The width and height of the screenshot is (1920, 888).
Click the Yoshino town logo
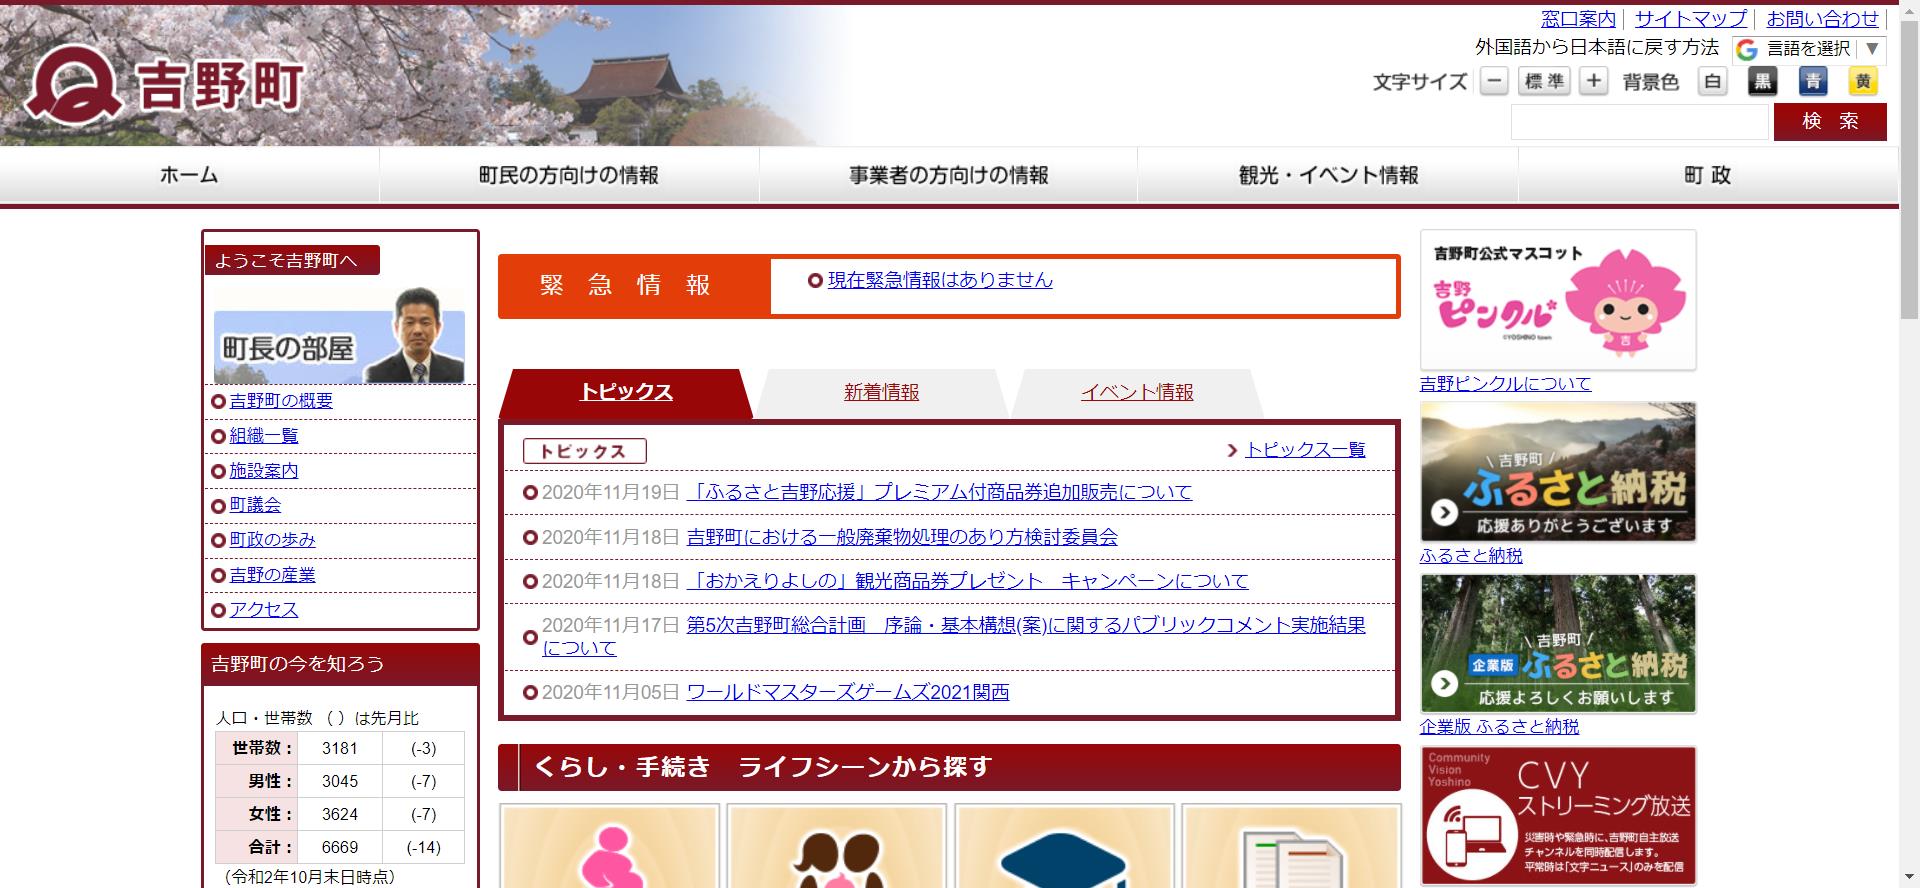[165, 85]
